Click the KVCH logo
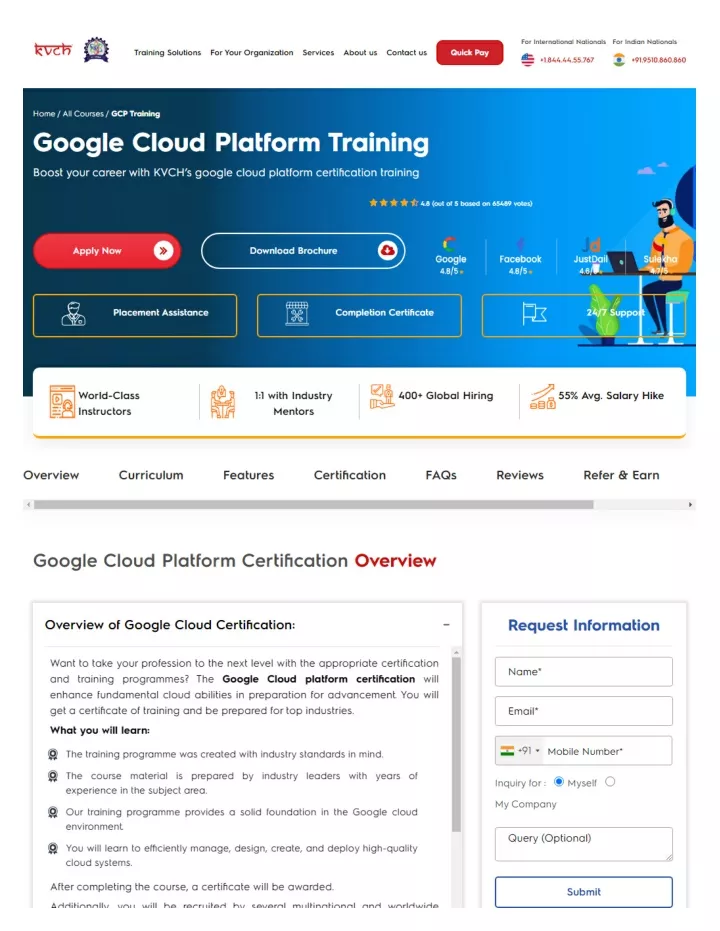Screen dimensions: 720x931 [x=53, y=50]
